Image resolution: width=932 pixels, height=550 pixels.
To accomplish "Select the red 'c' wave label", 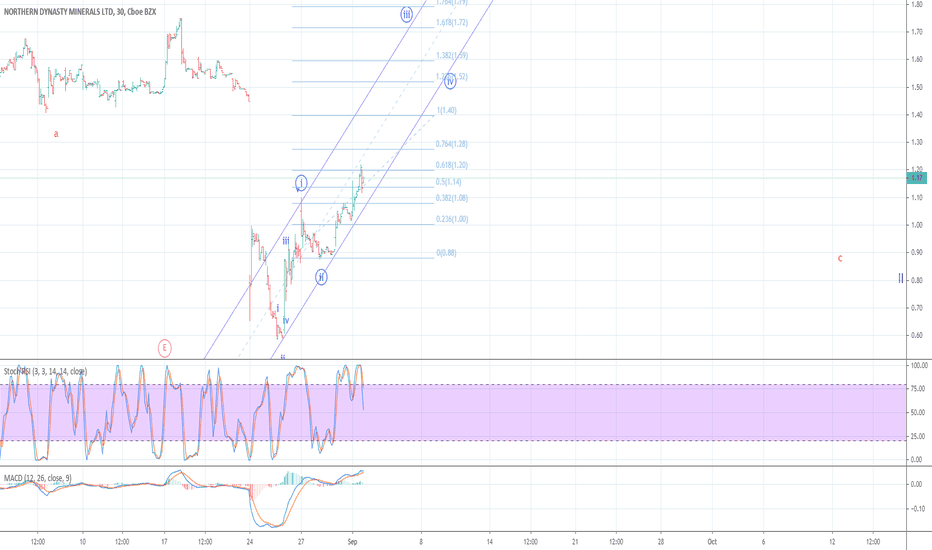I will [x=840, y=258].
